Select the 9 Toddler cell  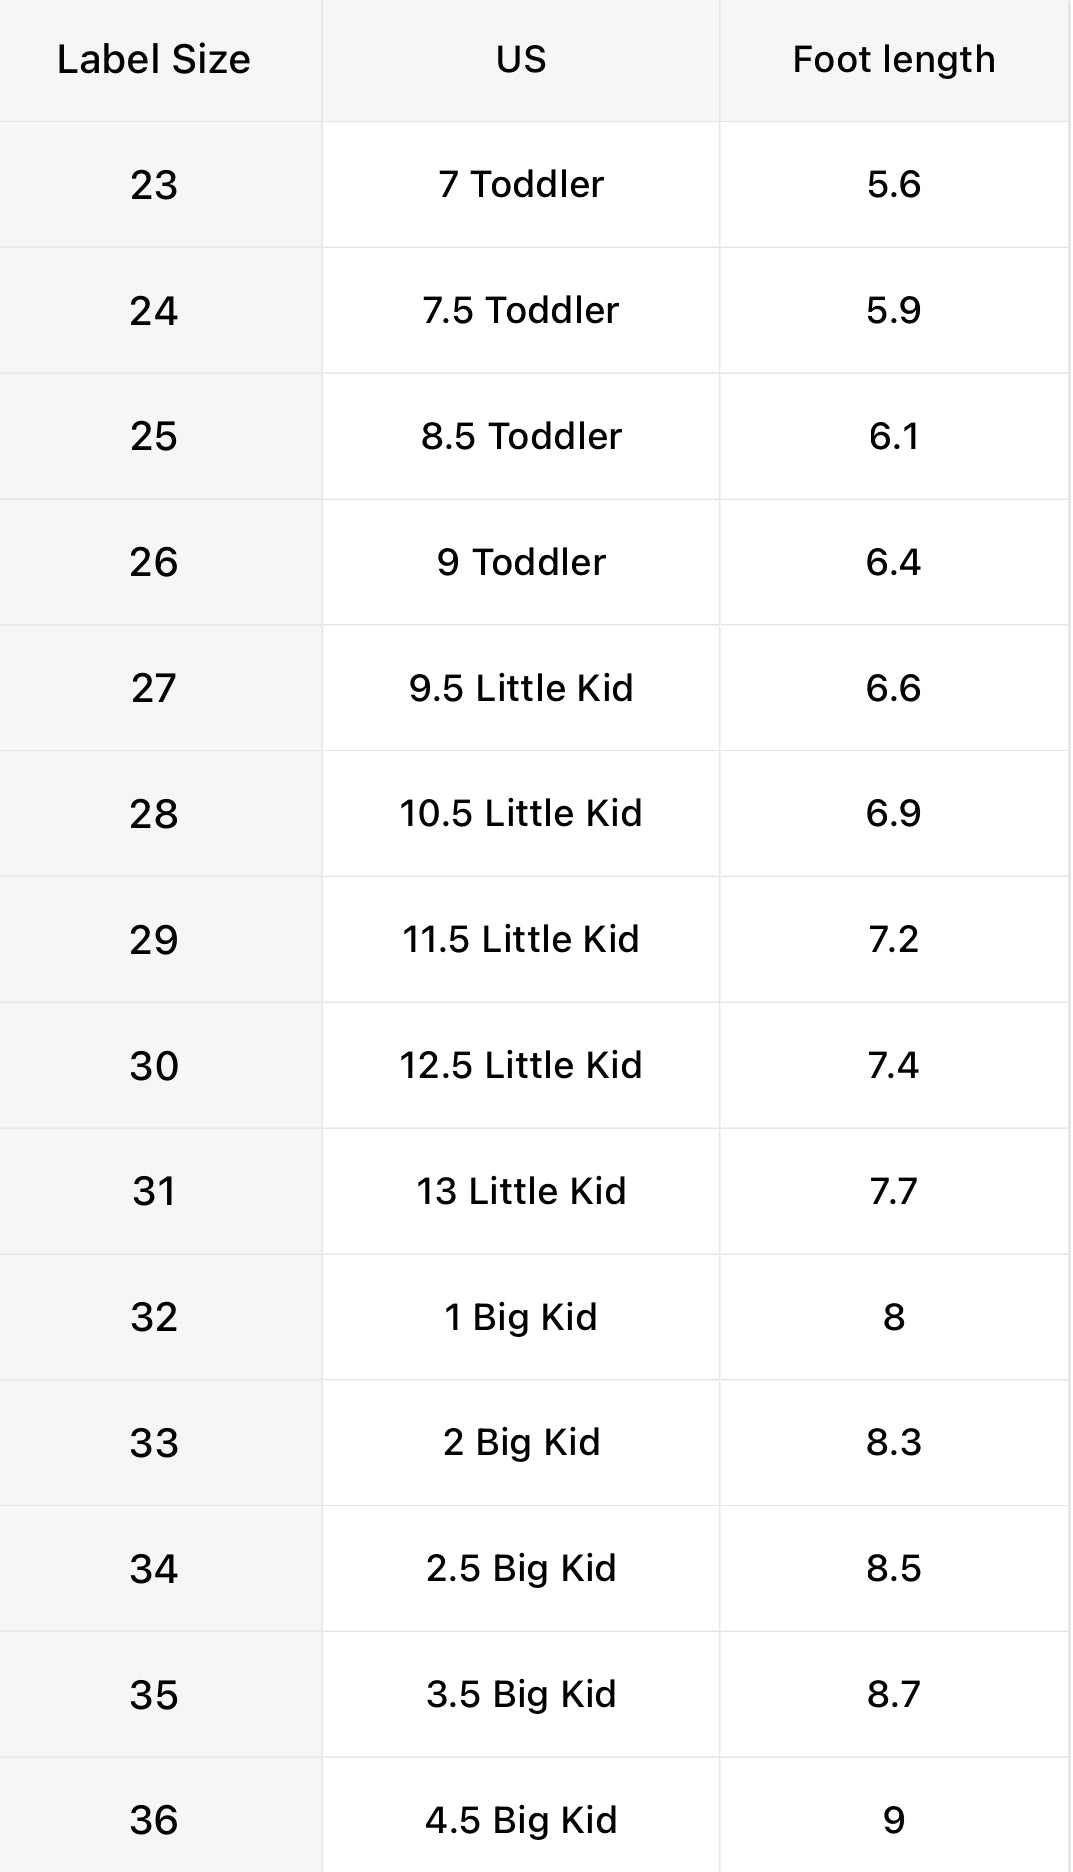point(521,563)
